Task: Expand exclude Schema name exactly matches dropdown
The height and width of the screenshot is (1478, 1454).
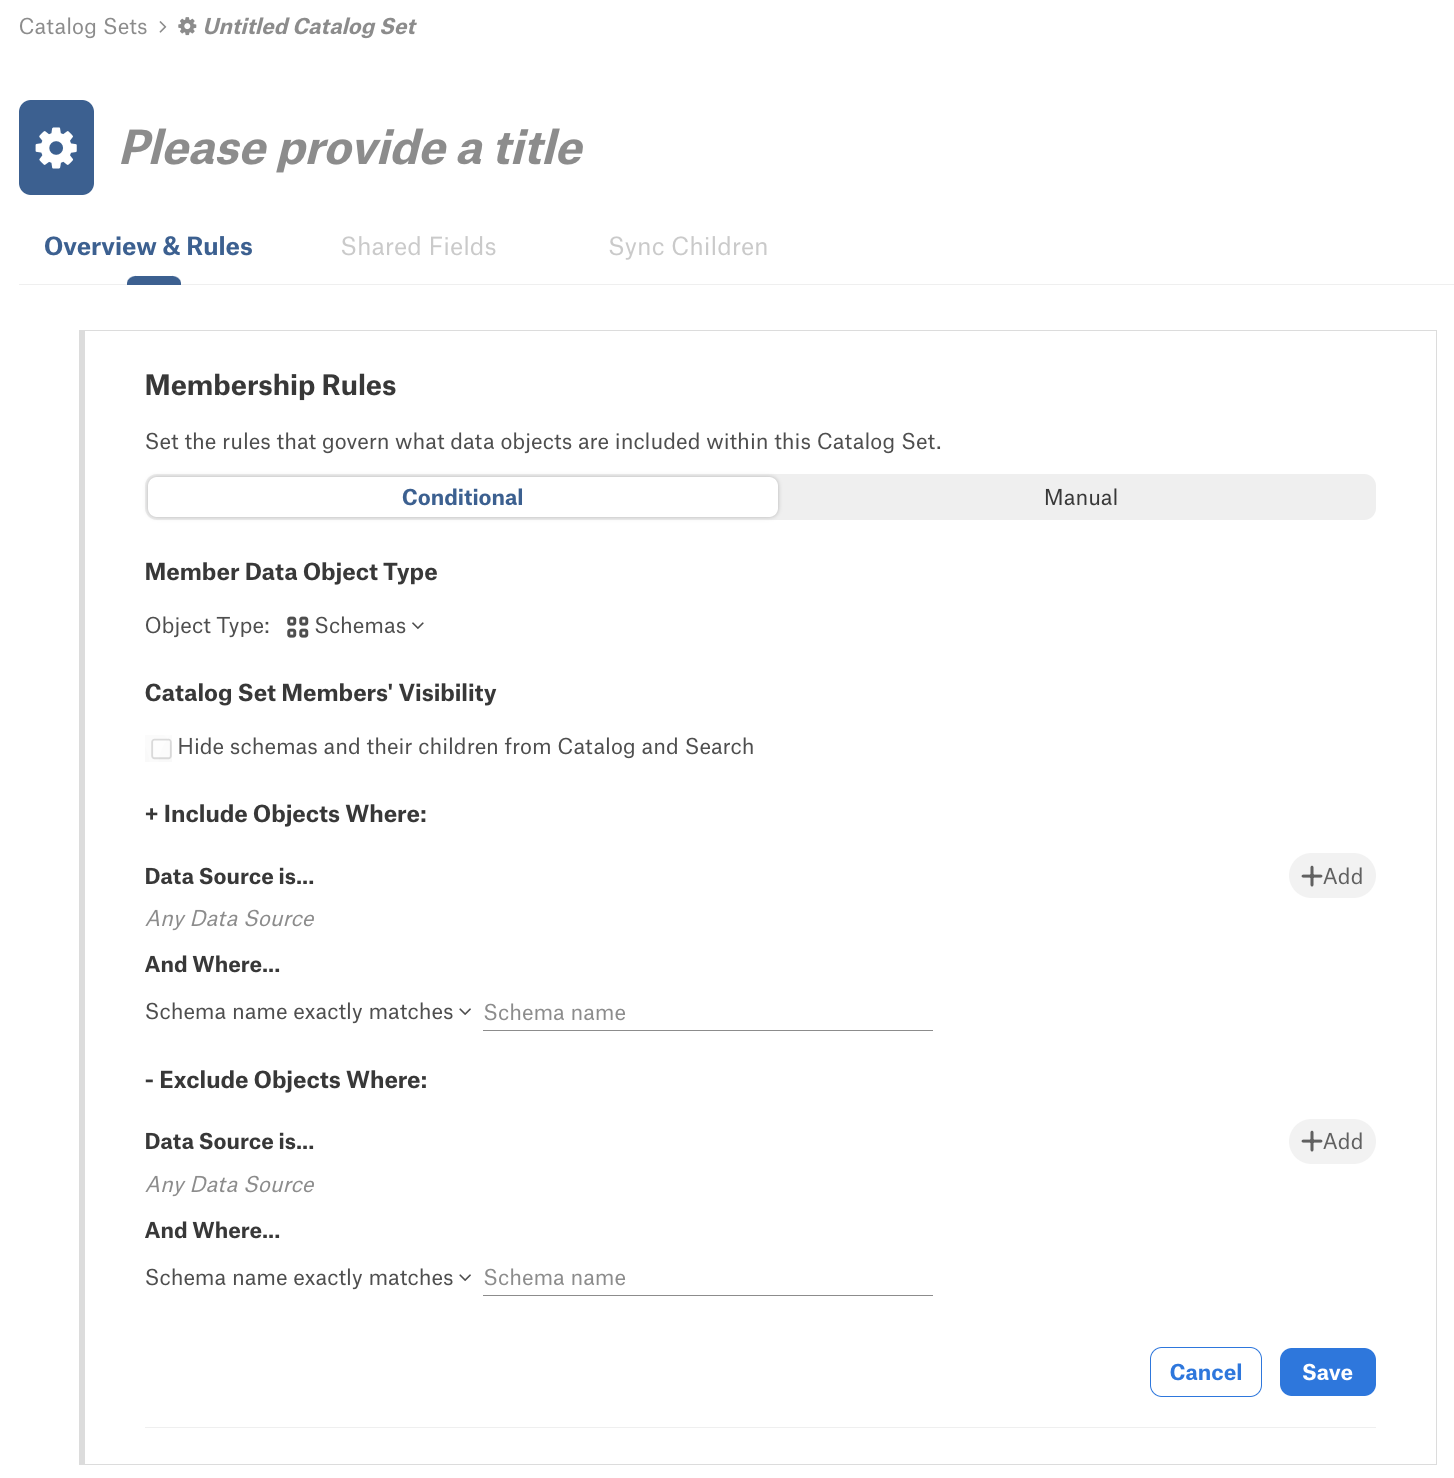Action: 308,1278
